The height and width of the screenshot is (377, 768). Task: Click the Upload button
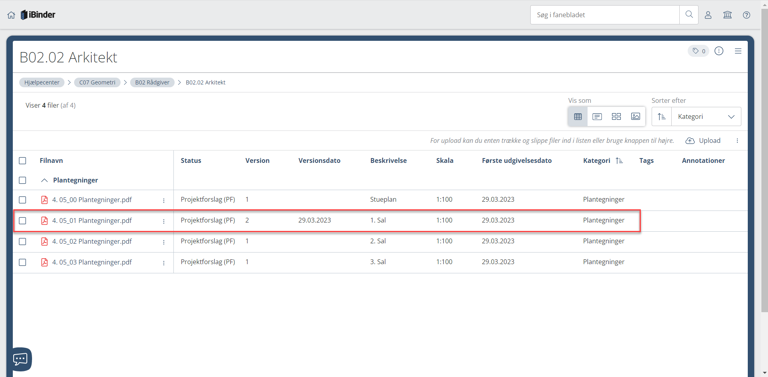[x=703, y=141]
